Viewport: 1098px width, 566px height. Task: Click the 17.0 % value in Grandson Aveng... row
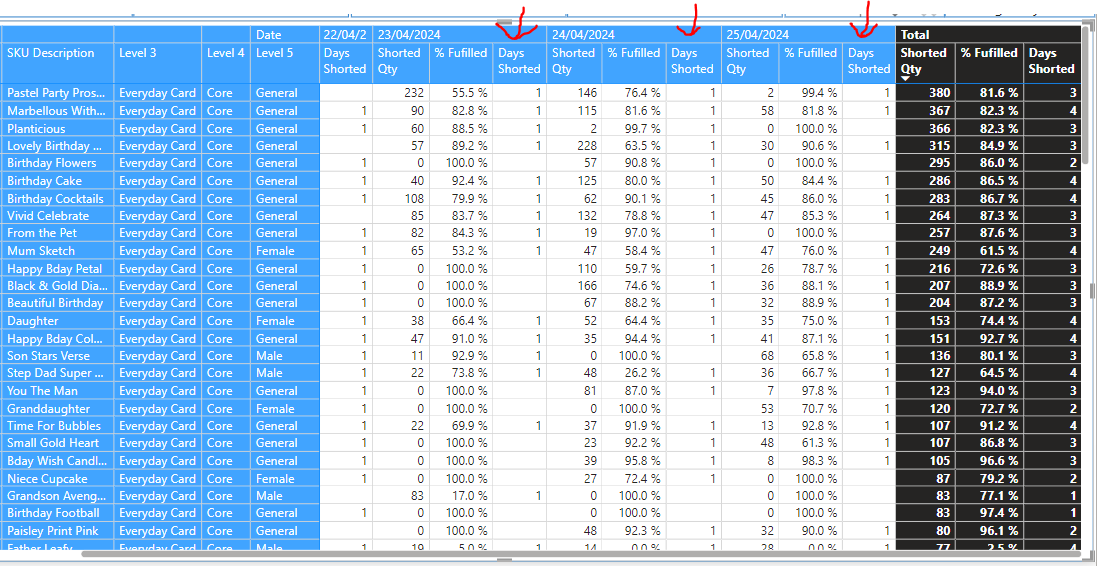point(469,495)
